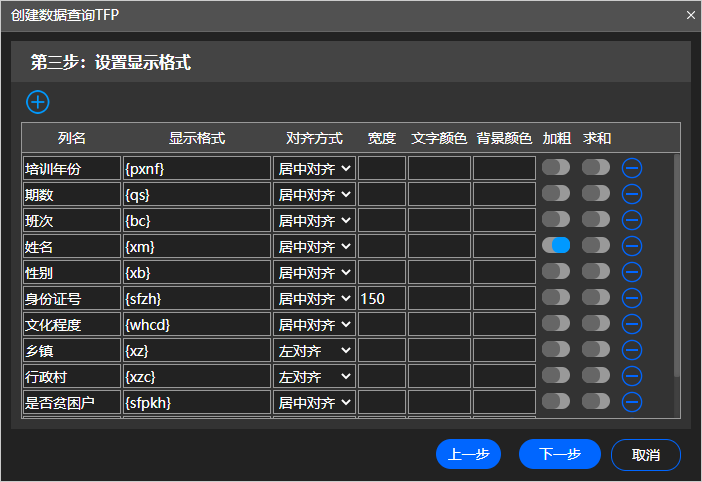Pick background color for 姓名 row
702x482 pixels.
coord(504,246)
